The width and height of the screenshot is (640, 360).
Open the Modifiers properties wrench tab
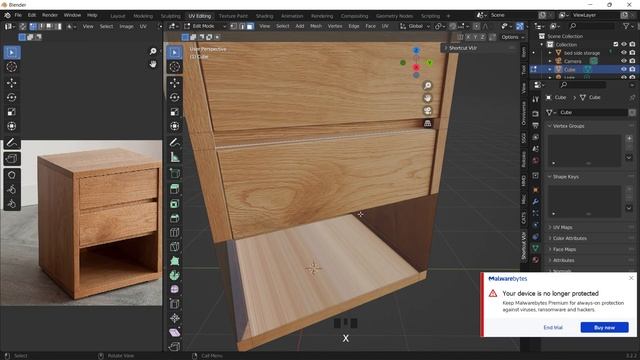(x=536, y=202)
